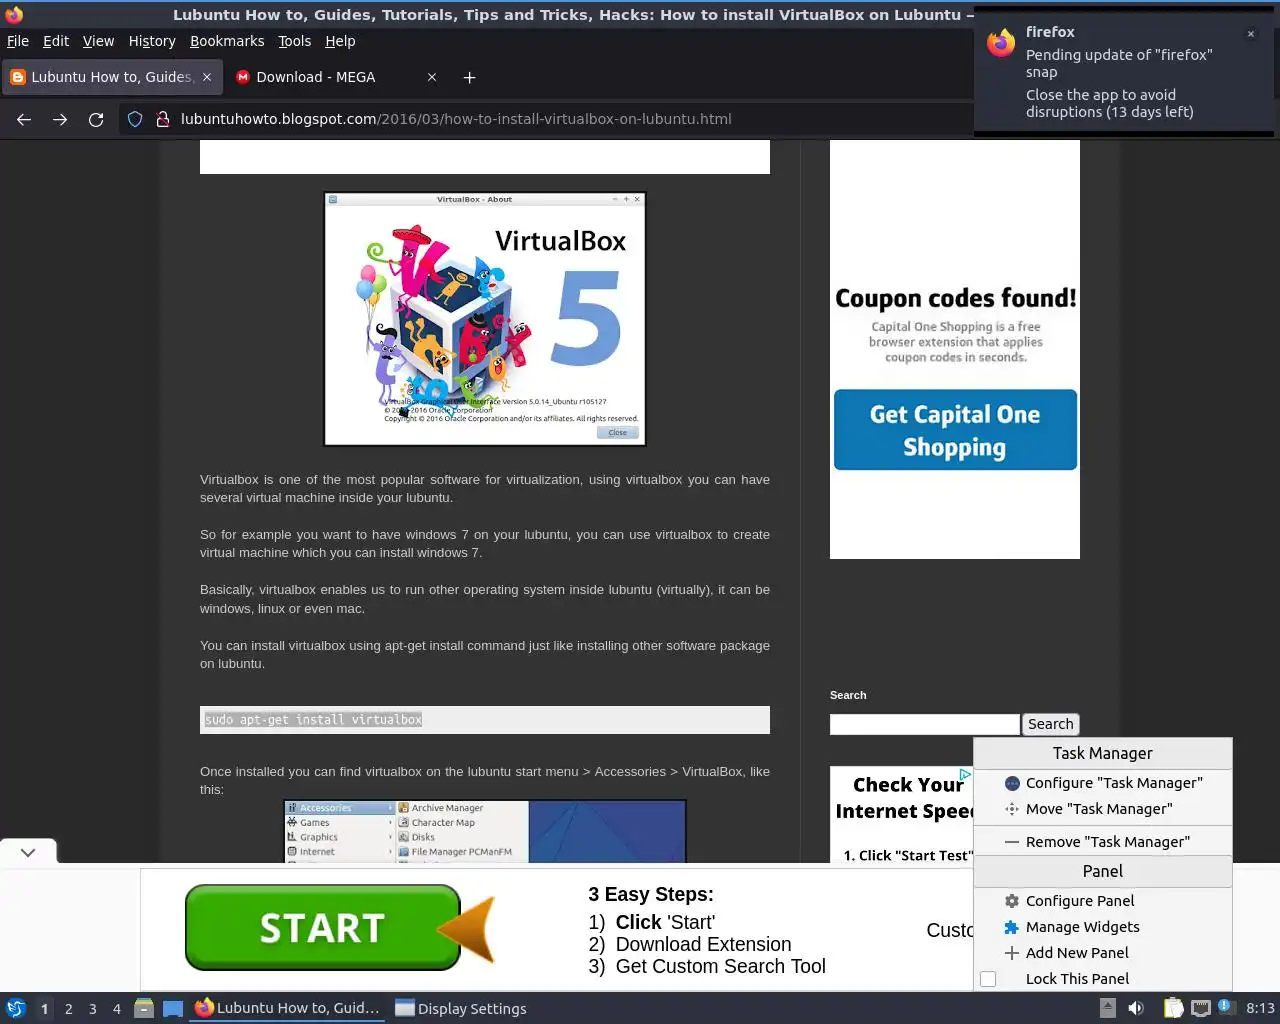Click the AdChoices icon on speed test ad

(965, 774)
